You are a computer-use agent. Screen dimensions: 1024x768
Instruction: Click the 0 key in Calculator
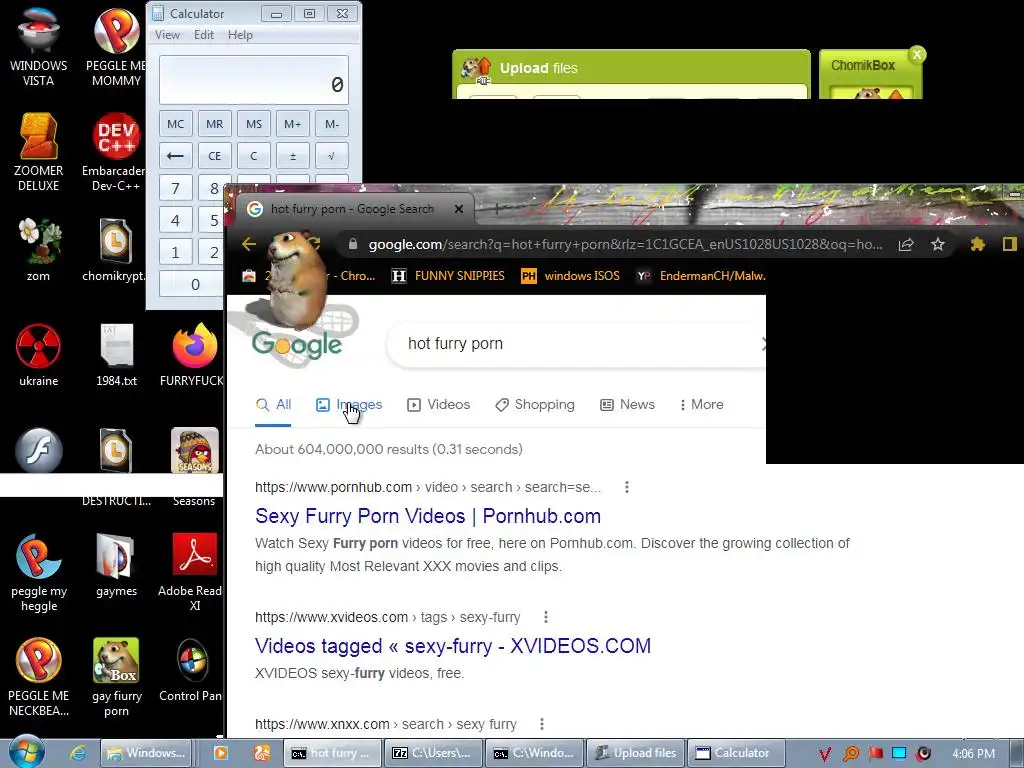191,284
